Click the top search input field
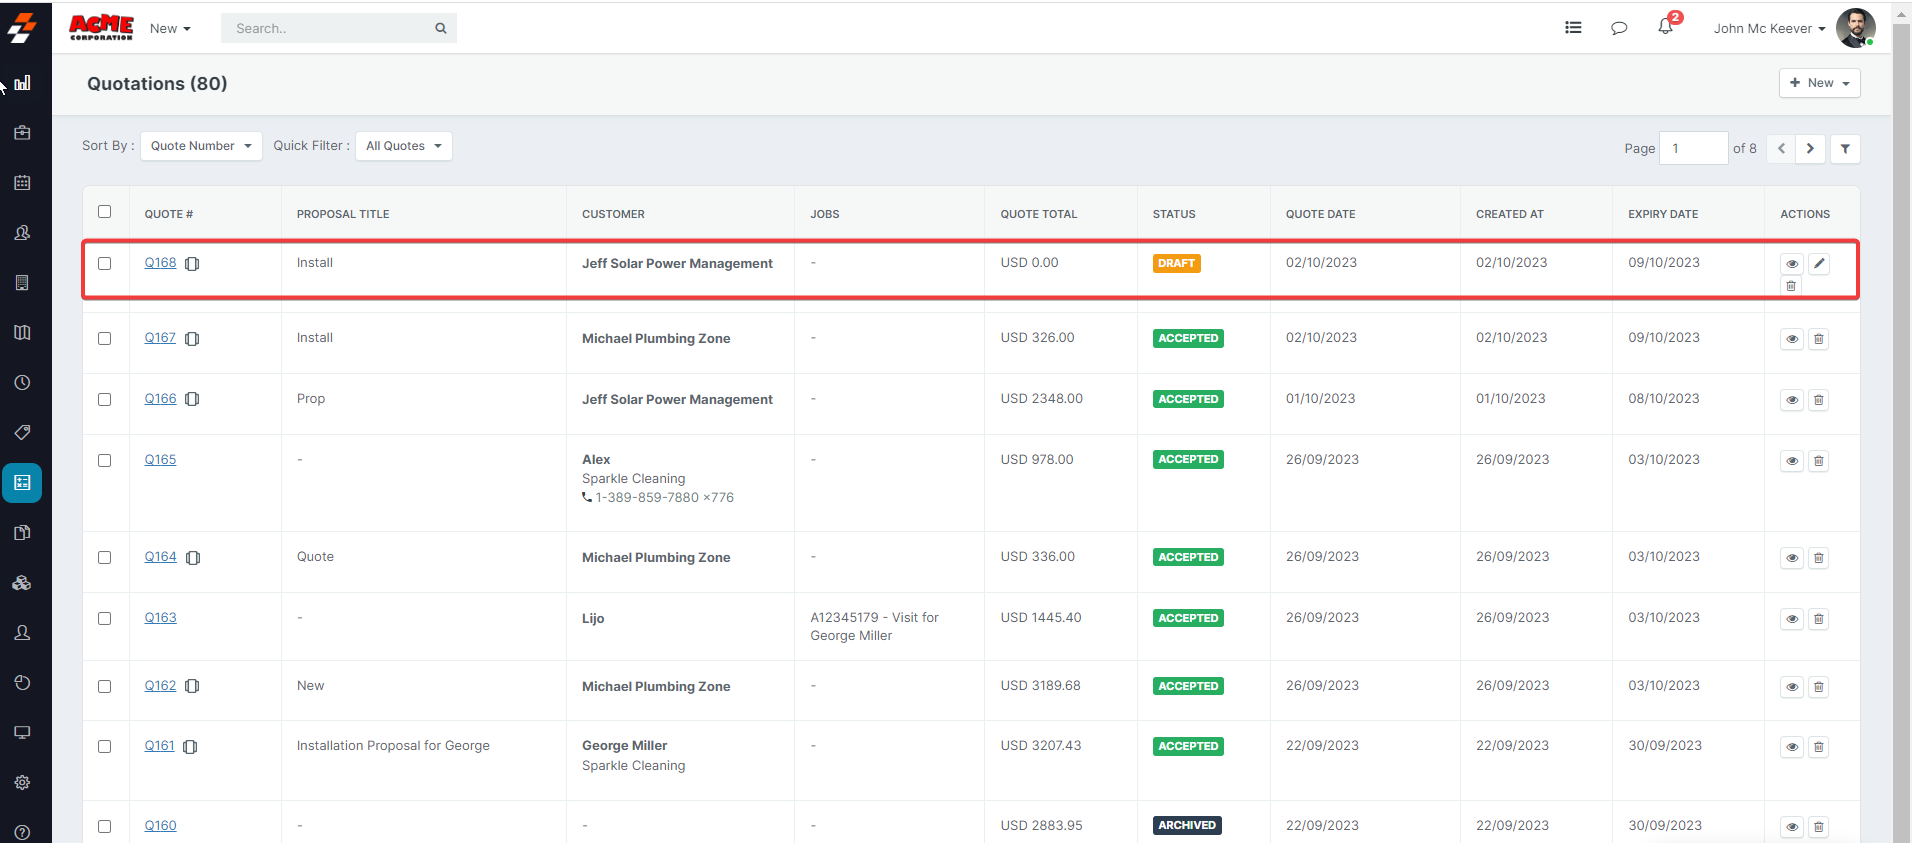The width and height of the screenshot is (1912, 843). coord(330,29)
